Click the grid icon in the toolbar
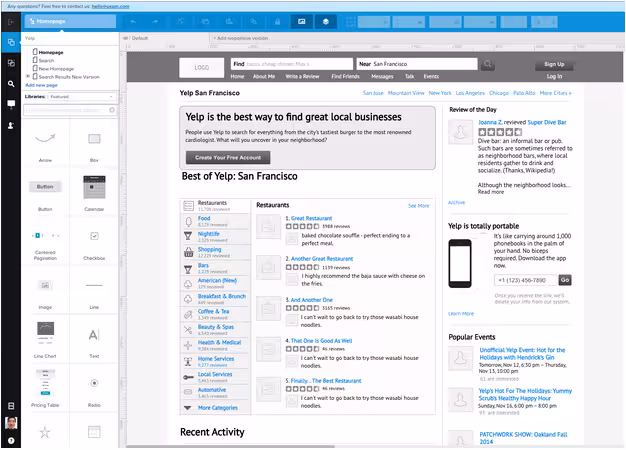Viewport: 626px width, 450px height. click(x=350, y=22)
